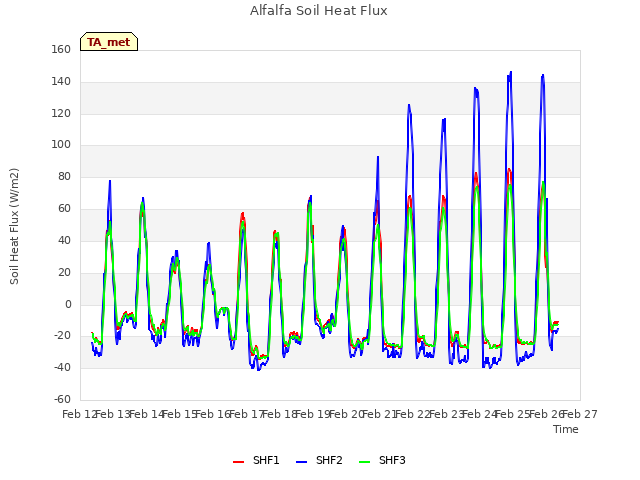Click the TA_met annotation label

click(x=109, y=42)
